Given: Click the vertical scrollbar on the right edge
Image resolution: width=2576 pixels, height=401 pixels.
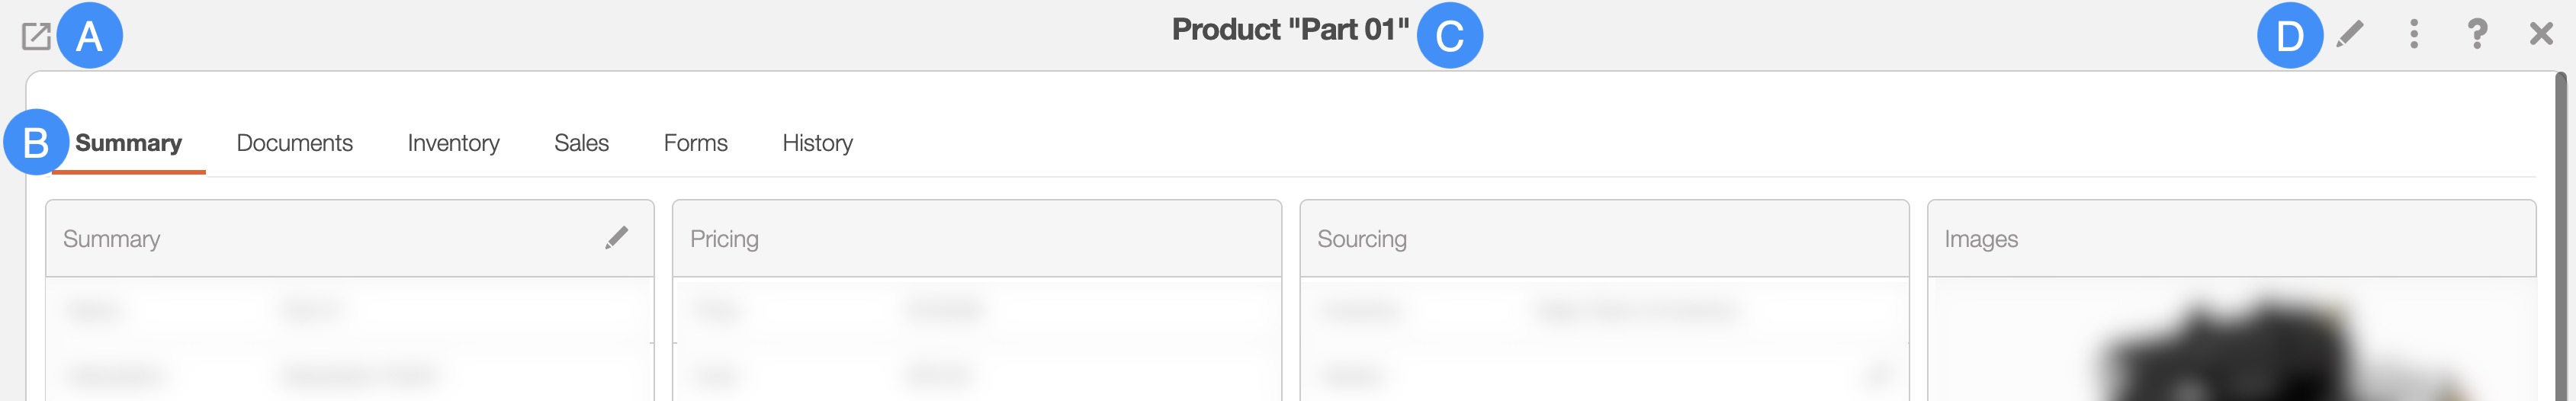Looking at the screenshot, I should (x=2560, y=240).
